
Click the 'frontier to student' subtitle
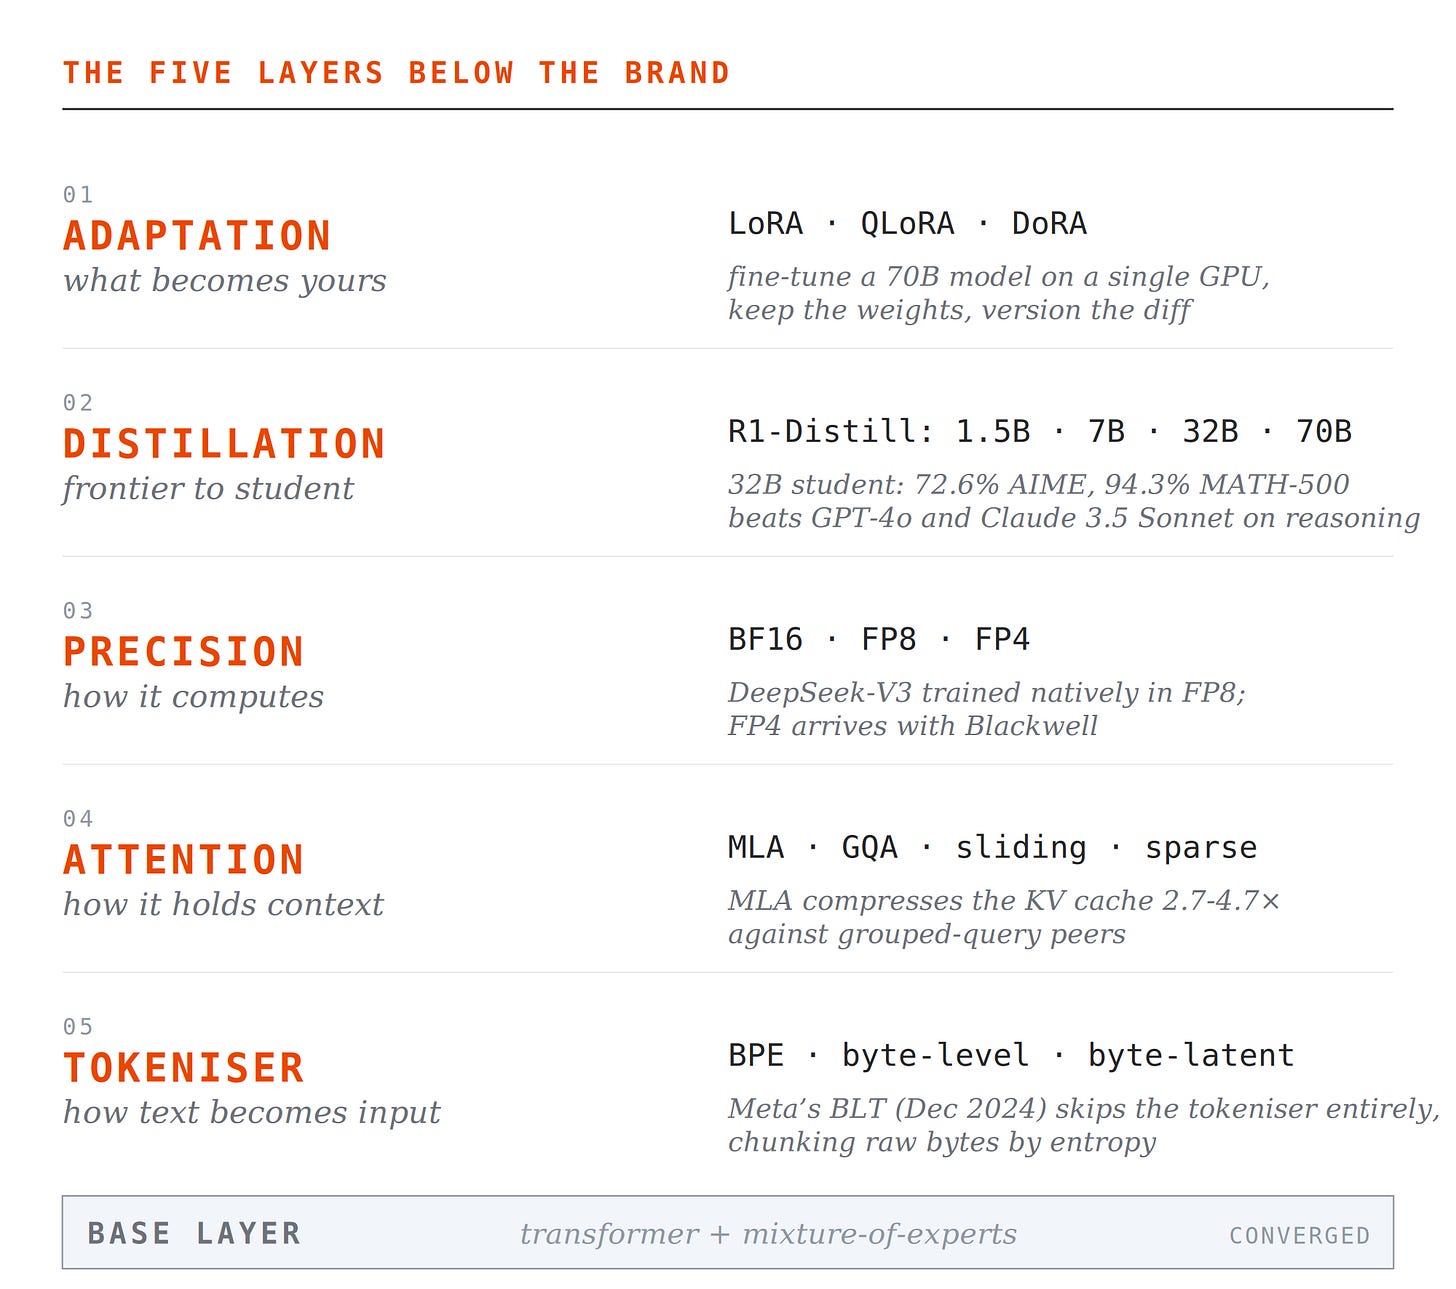(208, 489)
